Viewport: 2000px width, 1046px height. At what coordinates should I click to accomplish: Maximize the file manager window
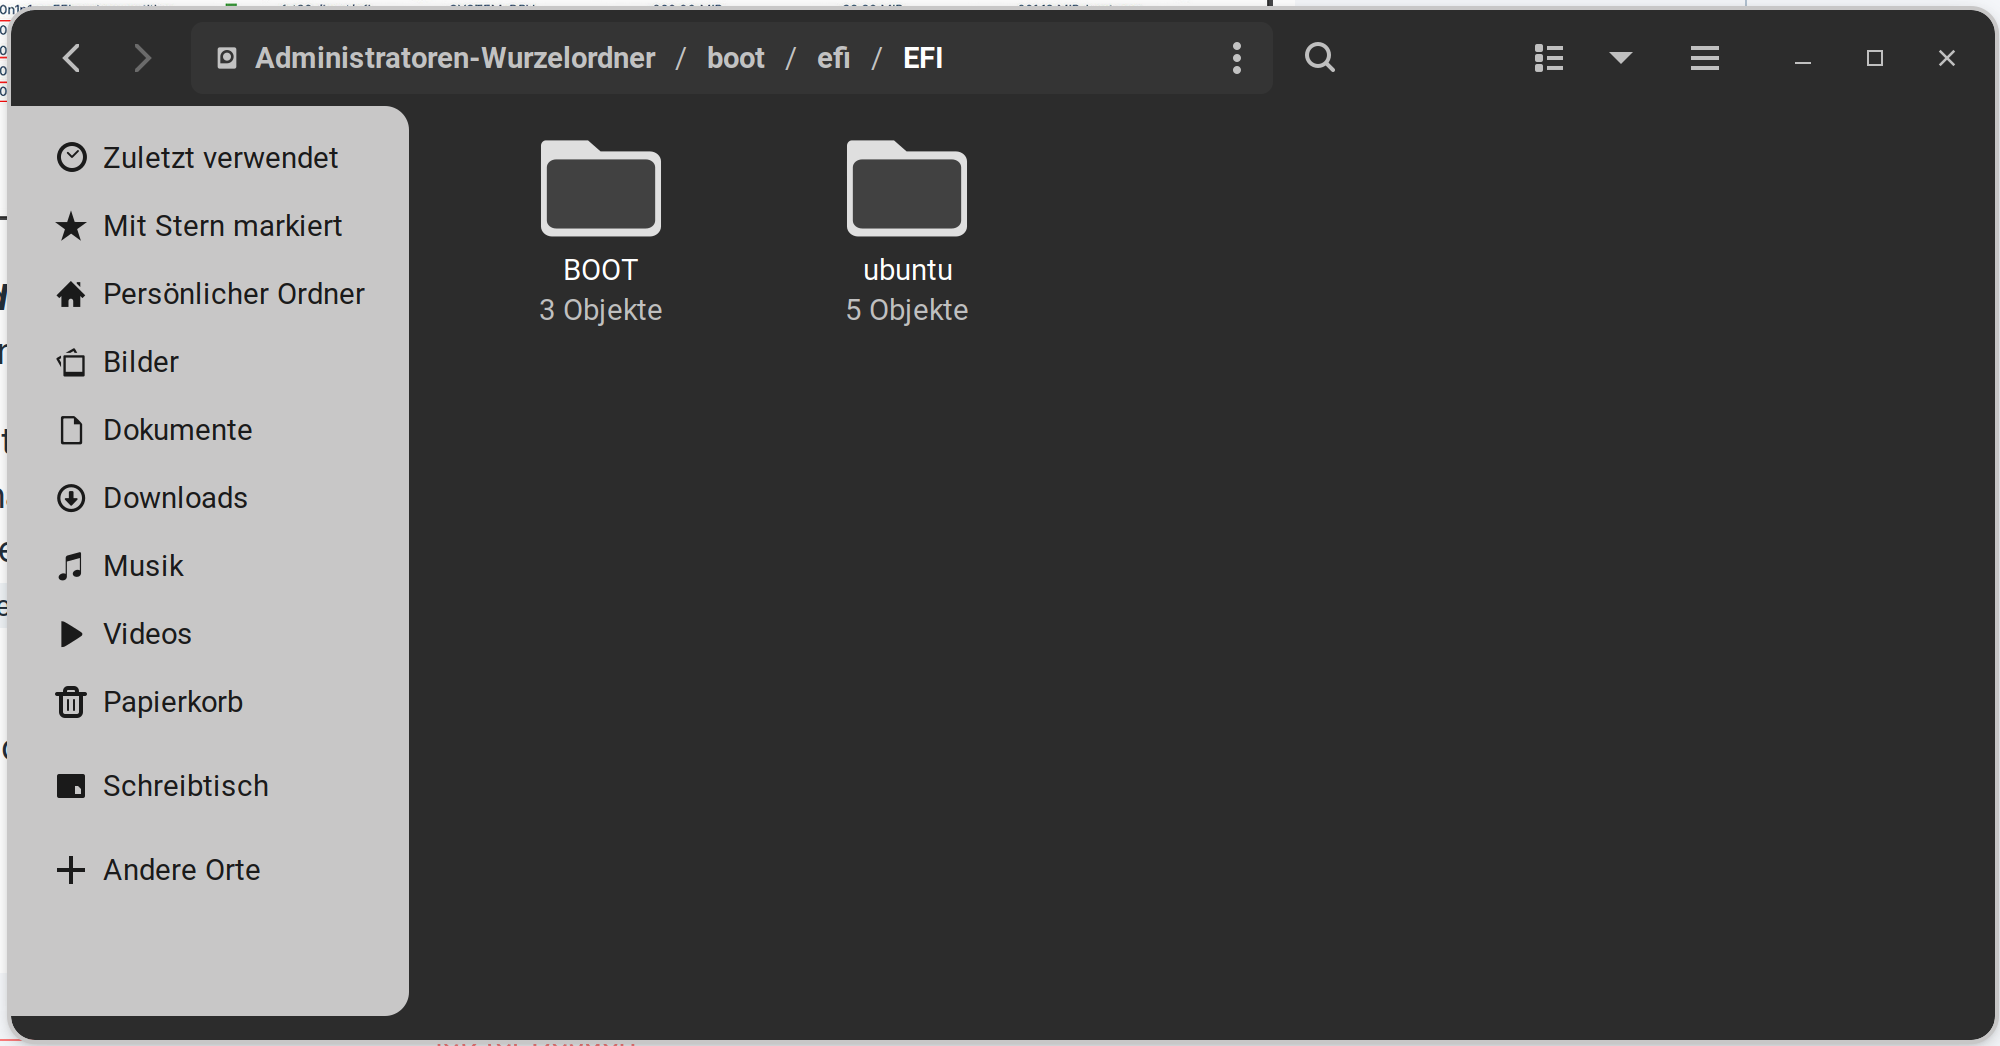tap(1875, 58)
